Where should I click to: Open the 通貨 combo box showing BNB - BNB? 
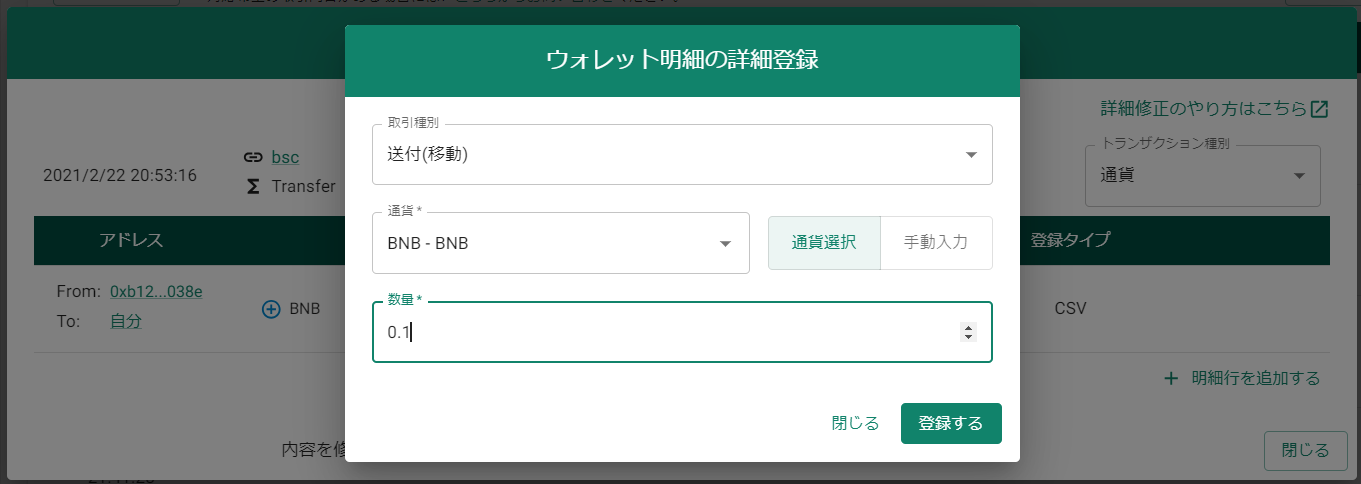coord(561,243)
